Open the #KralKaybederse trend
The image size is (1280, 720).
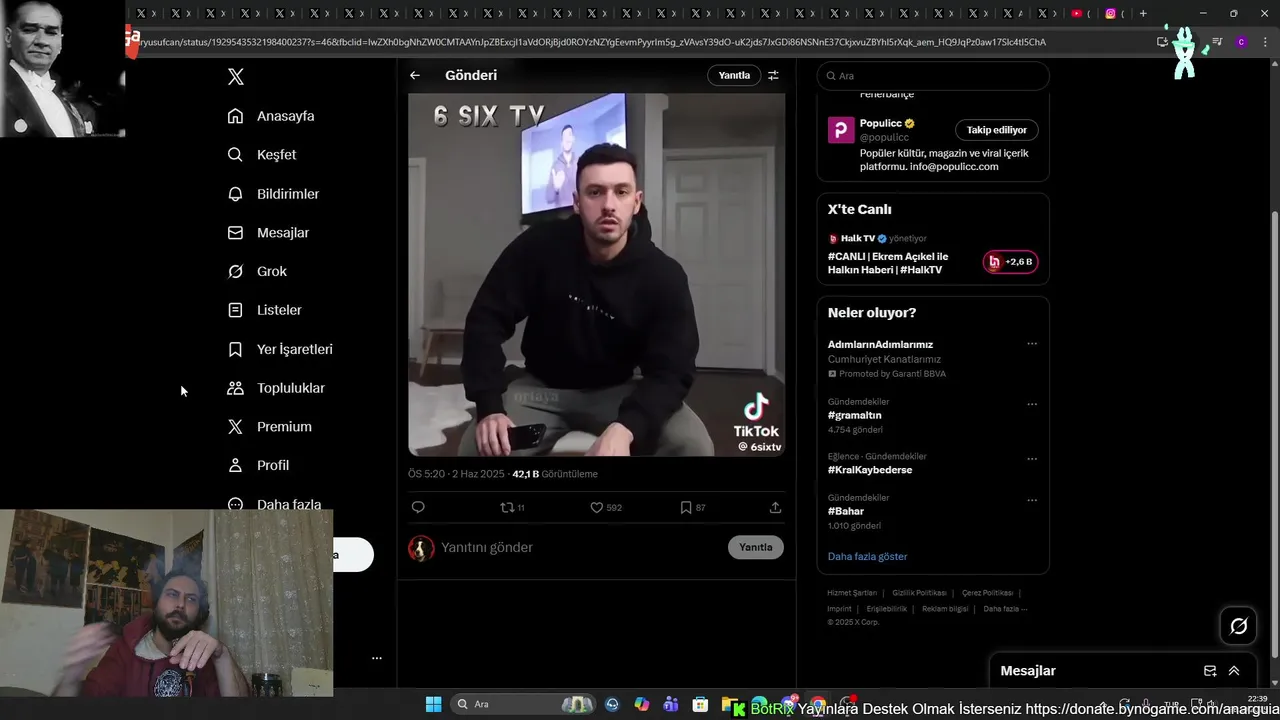coord(870,470)
